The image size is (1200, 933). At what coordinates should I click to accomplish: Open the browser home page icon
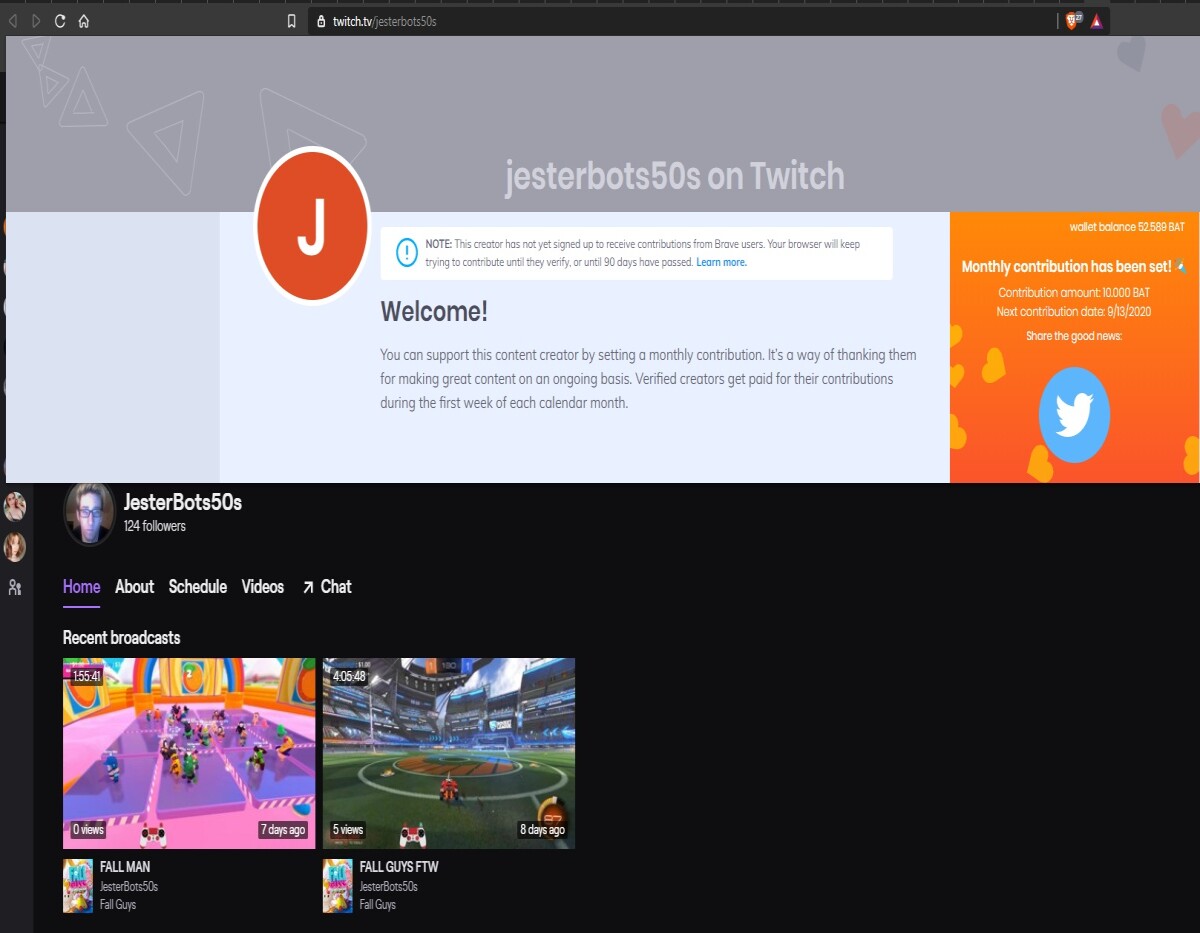(x=84, y=21)
